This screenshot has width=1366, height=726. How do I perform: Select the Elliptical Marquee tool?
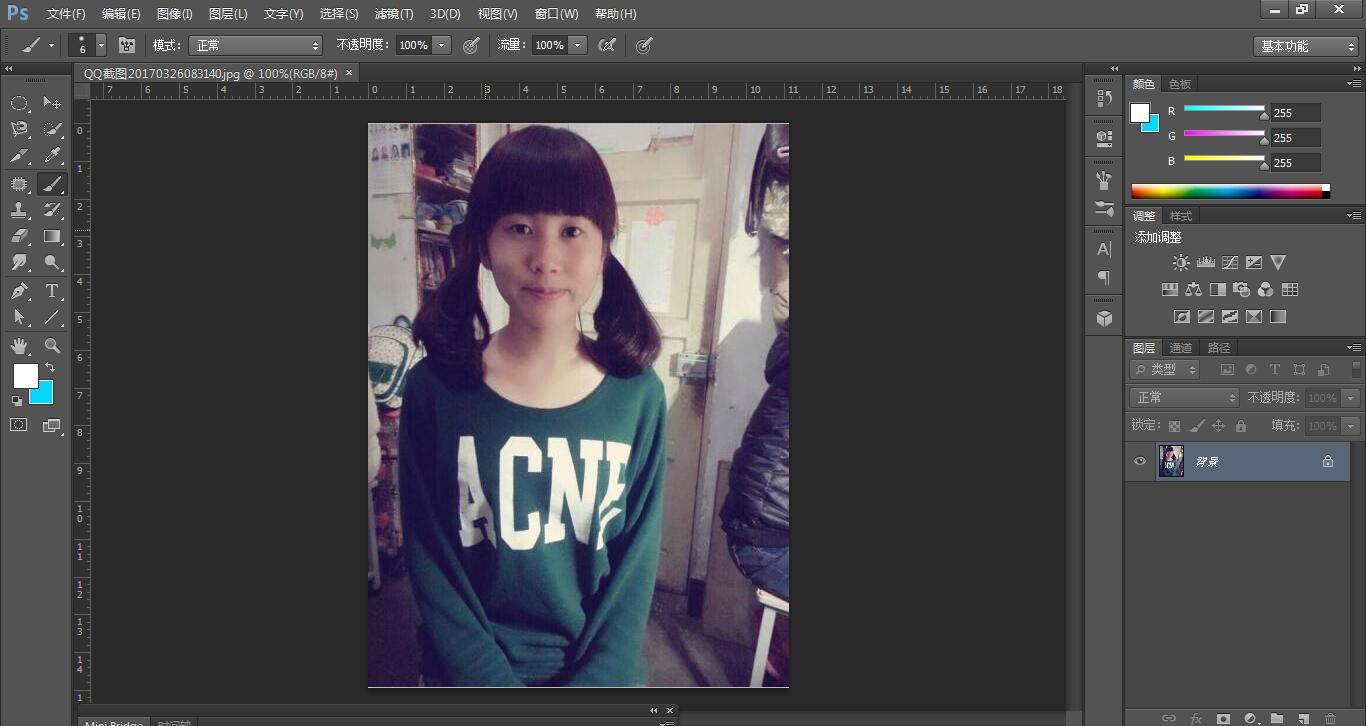(x=19, y=103)
